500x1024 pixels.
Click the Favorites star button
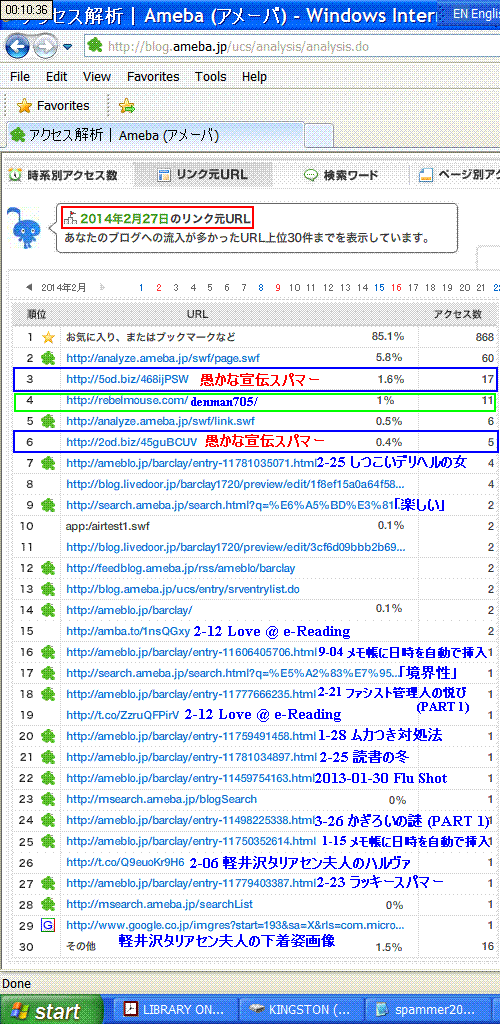[x=53, y=106]
